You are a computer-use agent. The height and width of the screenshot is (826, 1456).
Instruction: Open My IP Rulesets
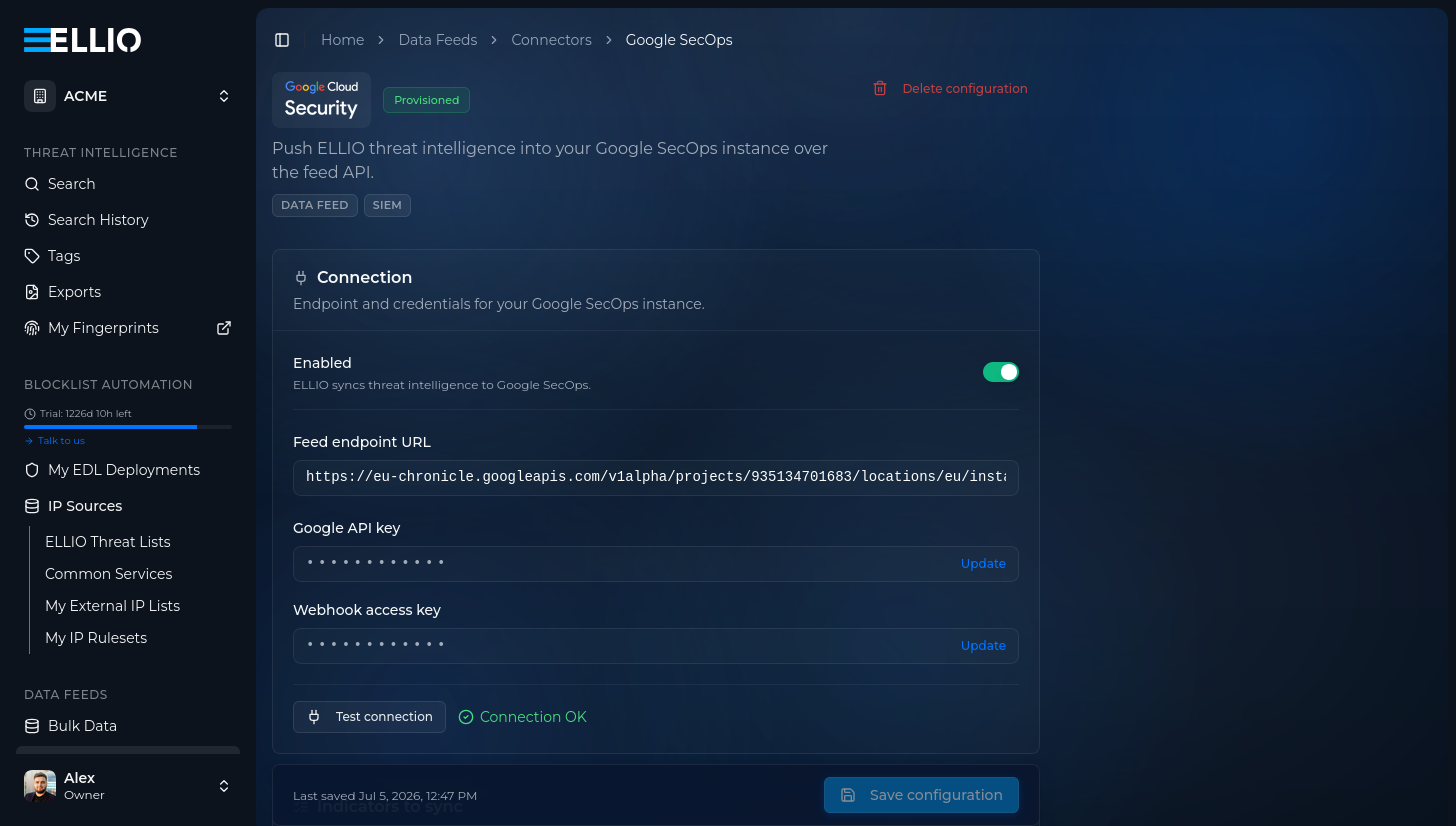click(96, 638)
